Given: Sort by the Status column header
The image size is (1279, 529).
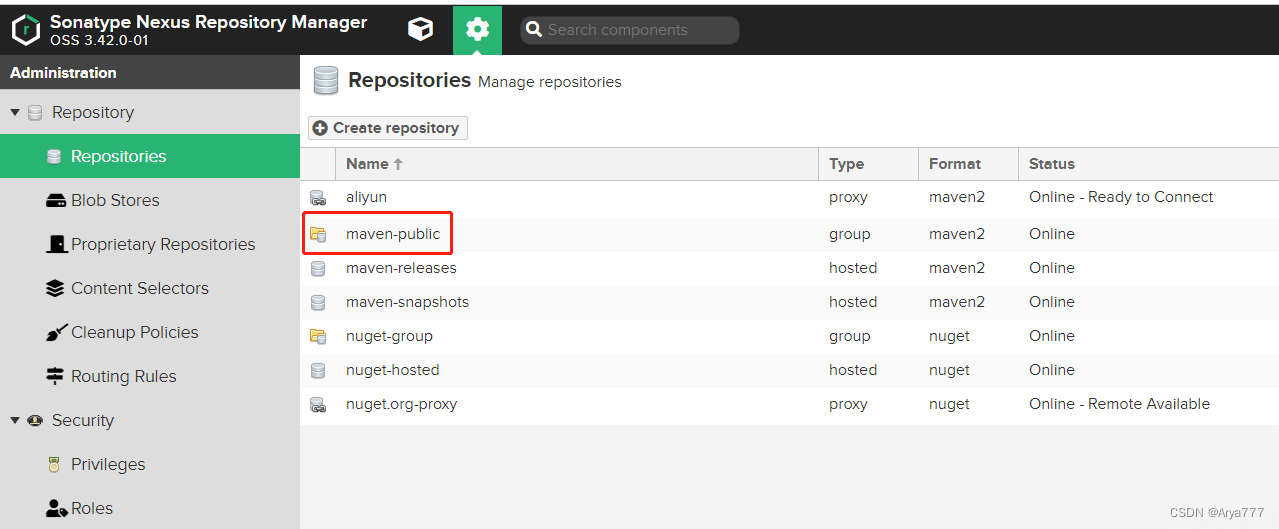Looking at the screenshot, I should coord(1149,164).
